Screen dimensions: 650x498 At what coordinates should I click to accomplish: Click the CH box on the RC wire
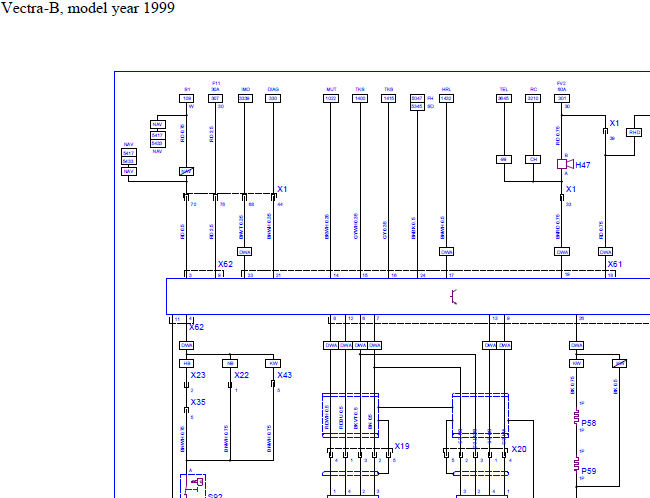point(533,160)
